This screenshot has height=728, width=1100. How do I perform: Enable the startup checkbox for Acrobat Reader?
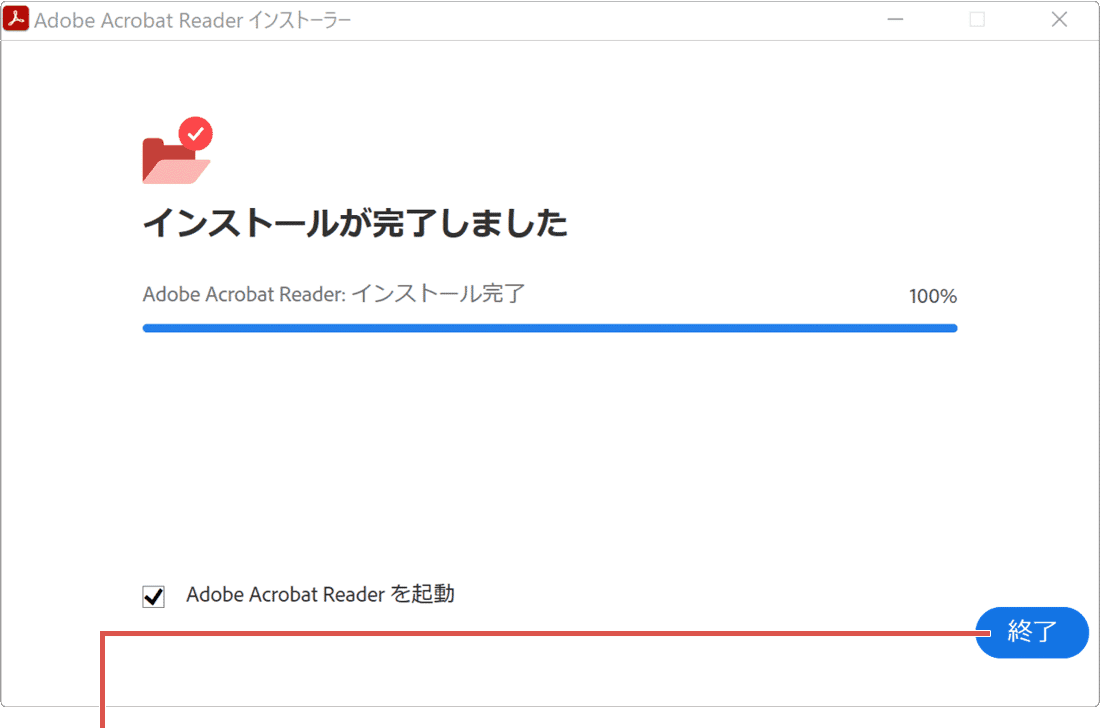tap(152, 594)
